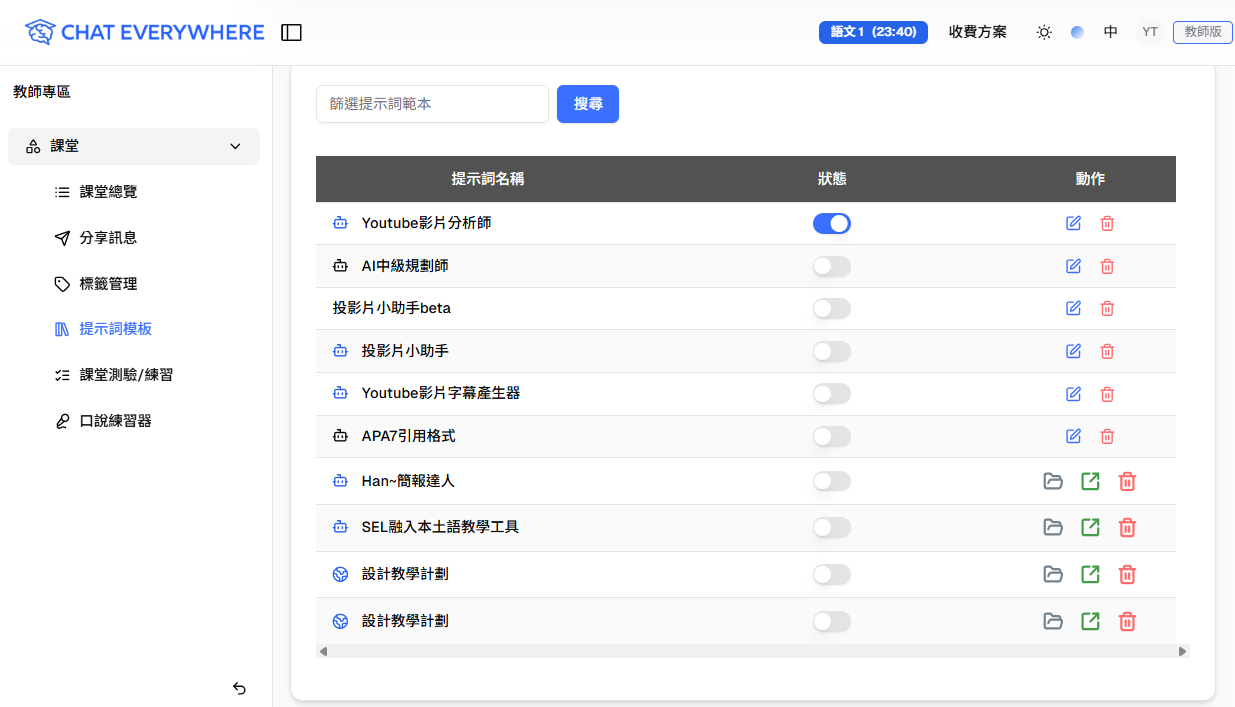
Task: Open 標籤管理 in the sidebar
Action: click(108, 284)
